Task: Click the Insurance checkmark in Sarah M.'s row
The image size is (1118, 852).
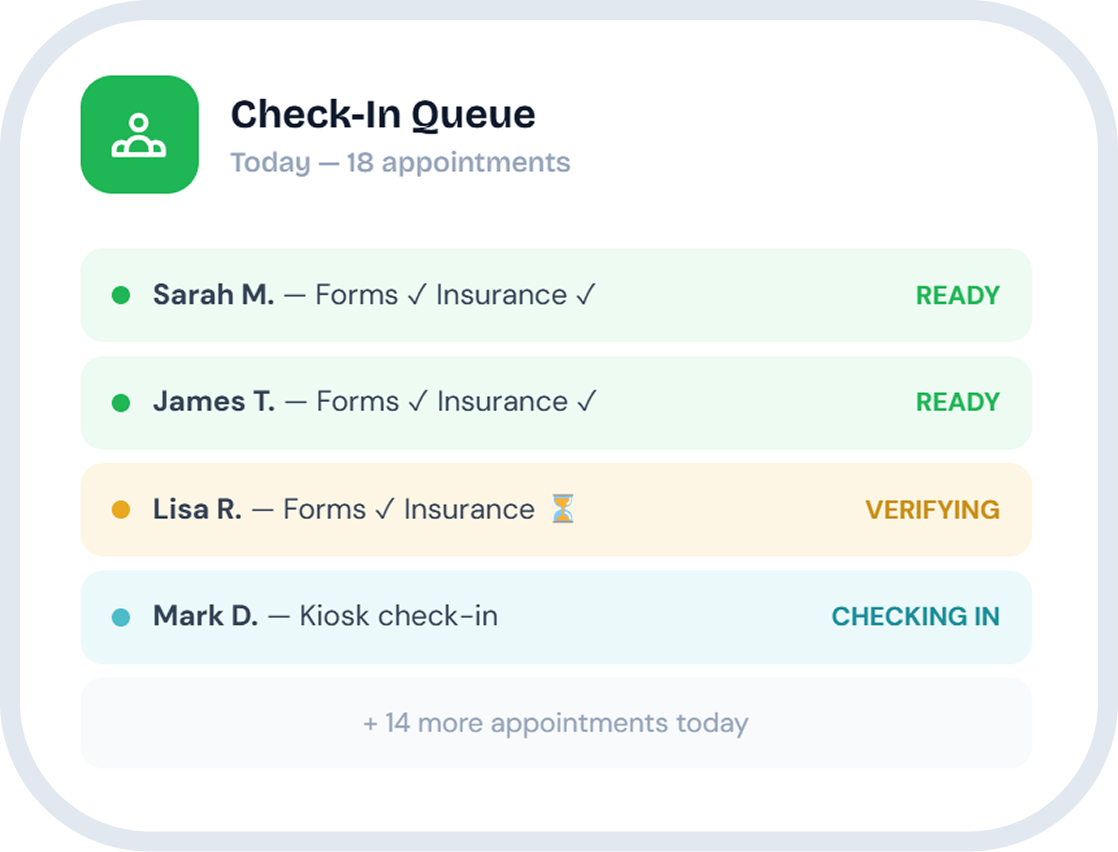Action: [x=586, y=295]
